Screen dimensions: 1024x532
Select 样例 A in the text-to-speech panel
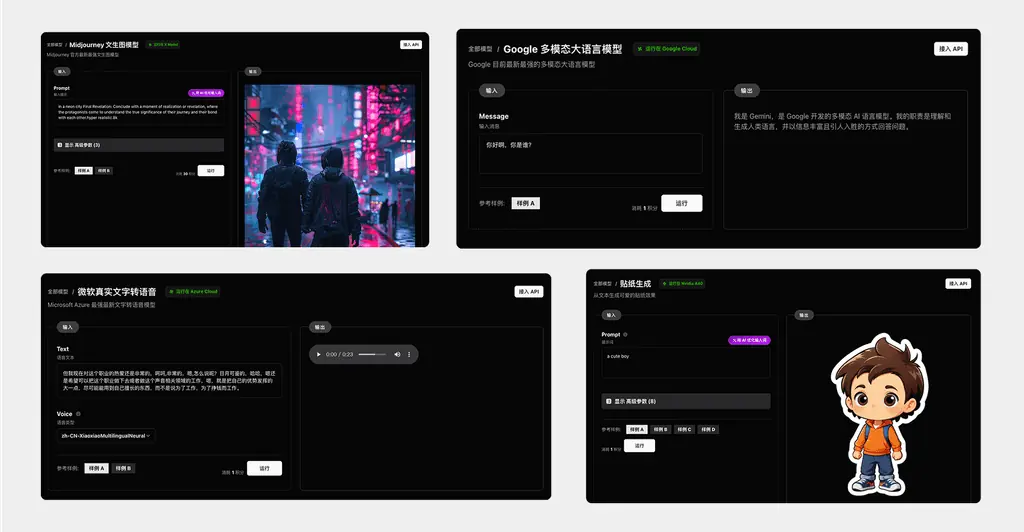point(97,468)
